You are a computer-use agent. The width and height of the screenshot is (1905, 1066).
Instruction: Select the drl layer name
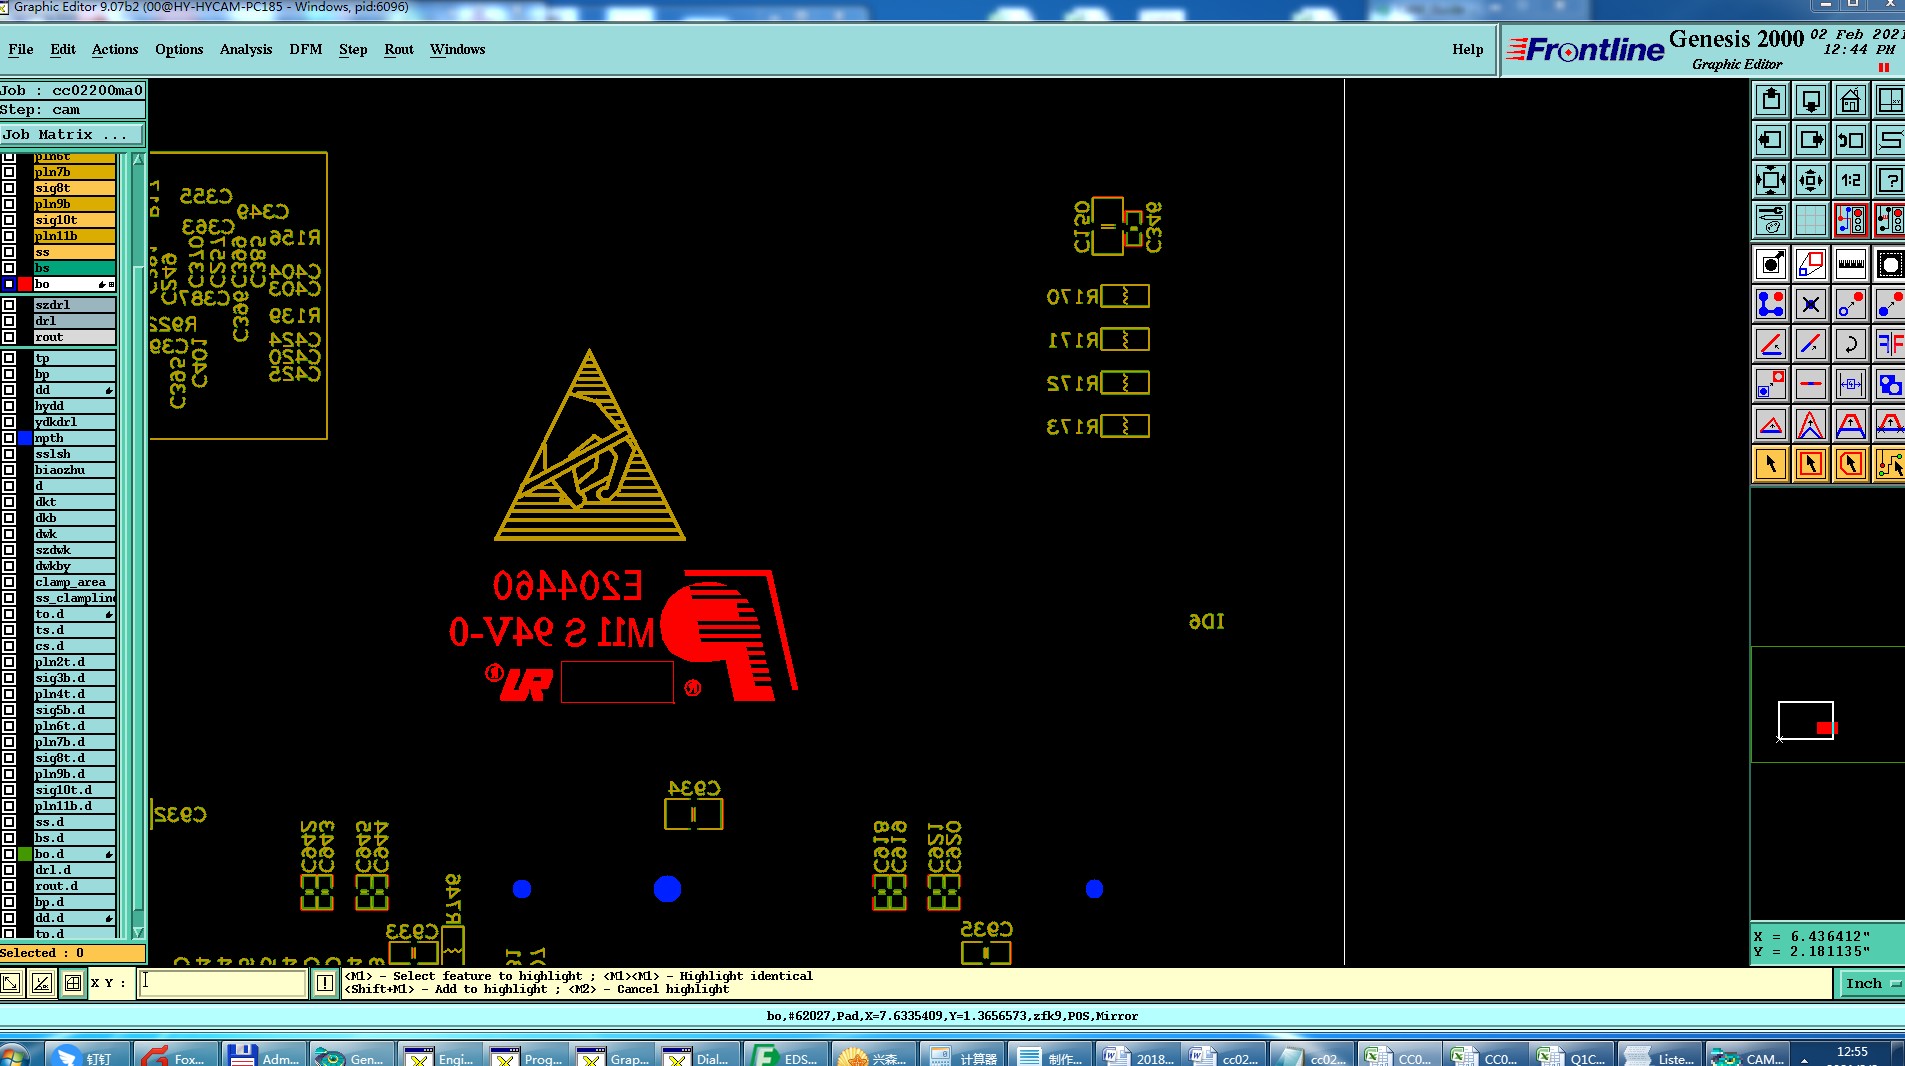74,321
